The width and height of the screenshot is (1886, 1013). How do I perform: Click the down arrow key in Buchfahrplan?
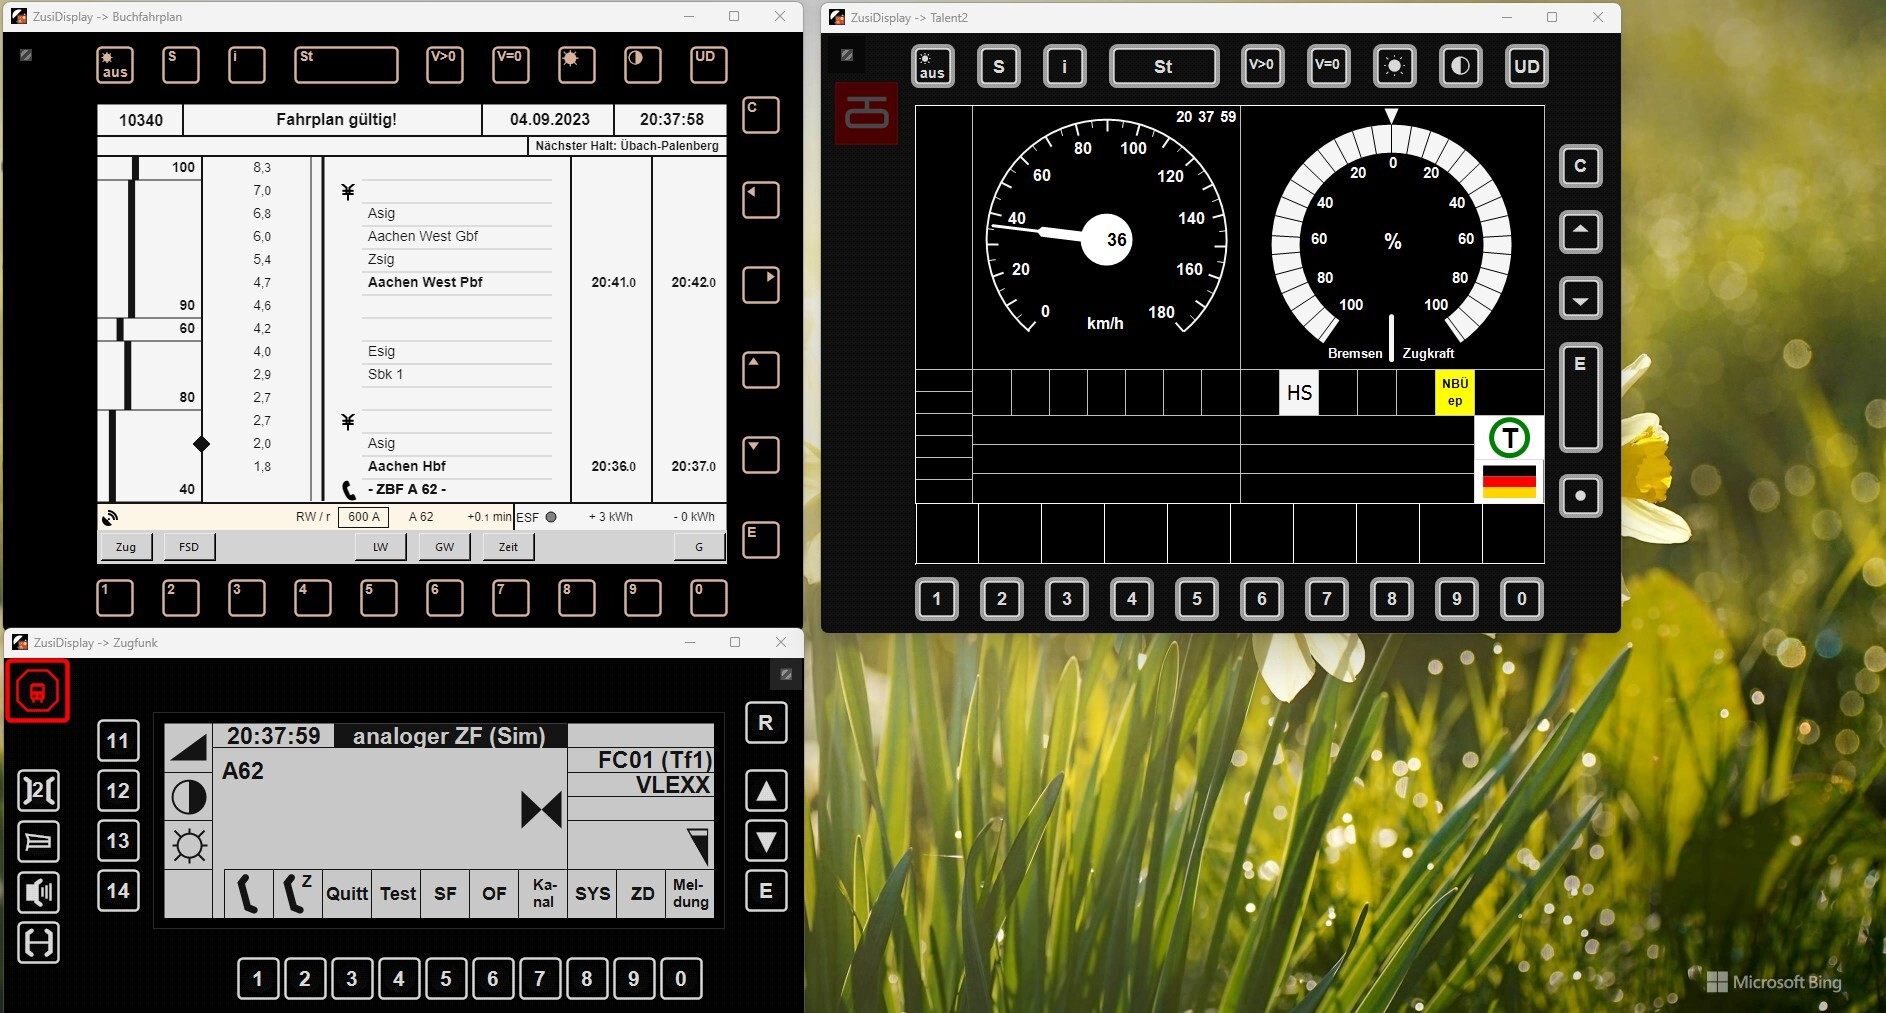761,455
